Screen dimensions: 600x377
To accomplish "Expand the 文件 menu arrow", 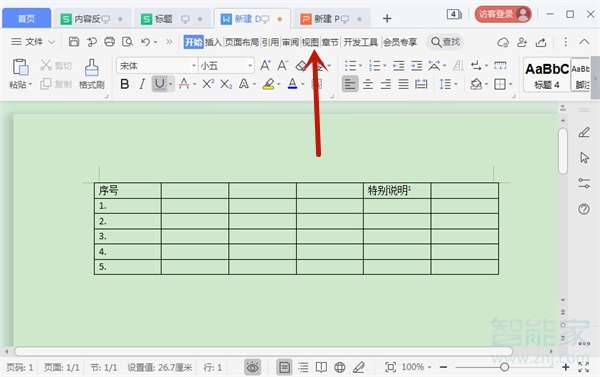I will click(x=52, y=42).
